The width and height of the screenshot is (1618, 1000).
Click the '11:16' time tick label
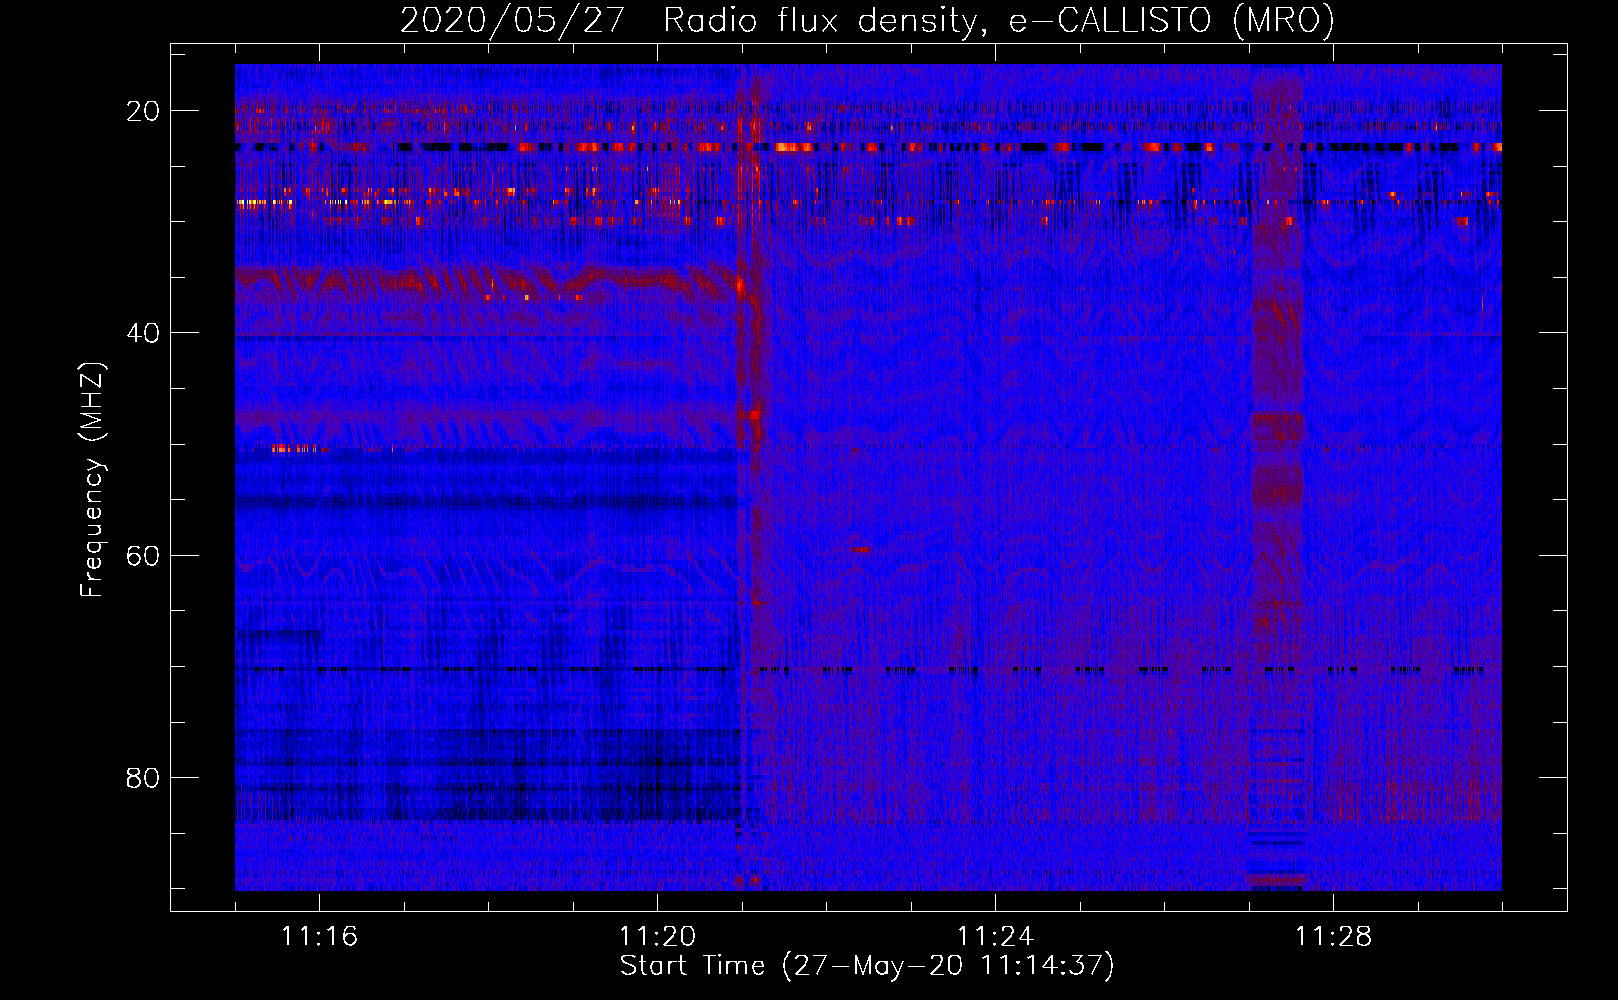click(x=319, y=937)
